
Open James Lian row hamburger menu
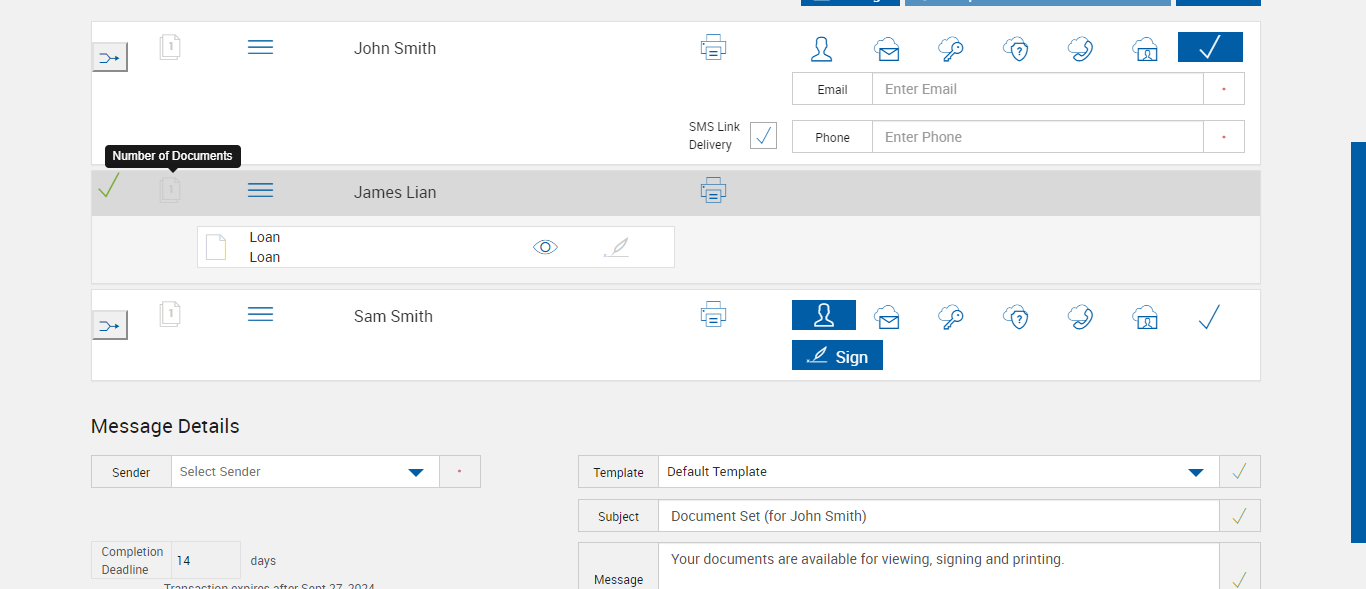point(260,190)
